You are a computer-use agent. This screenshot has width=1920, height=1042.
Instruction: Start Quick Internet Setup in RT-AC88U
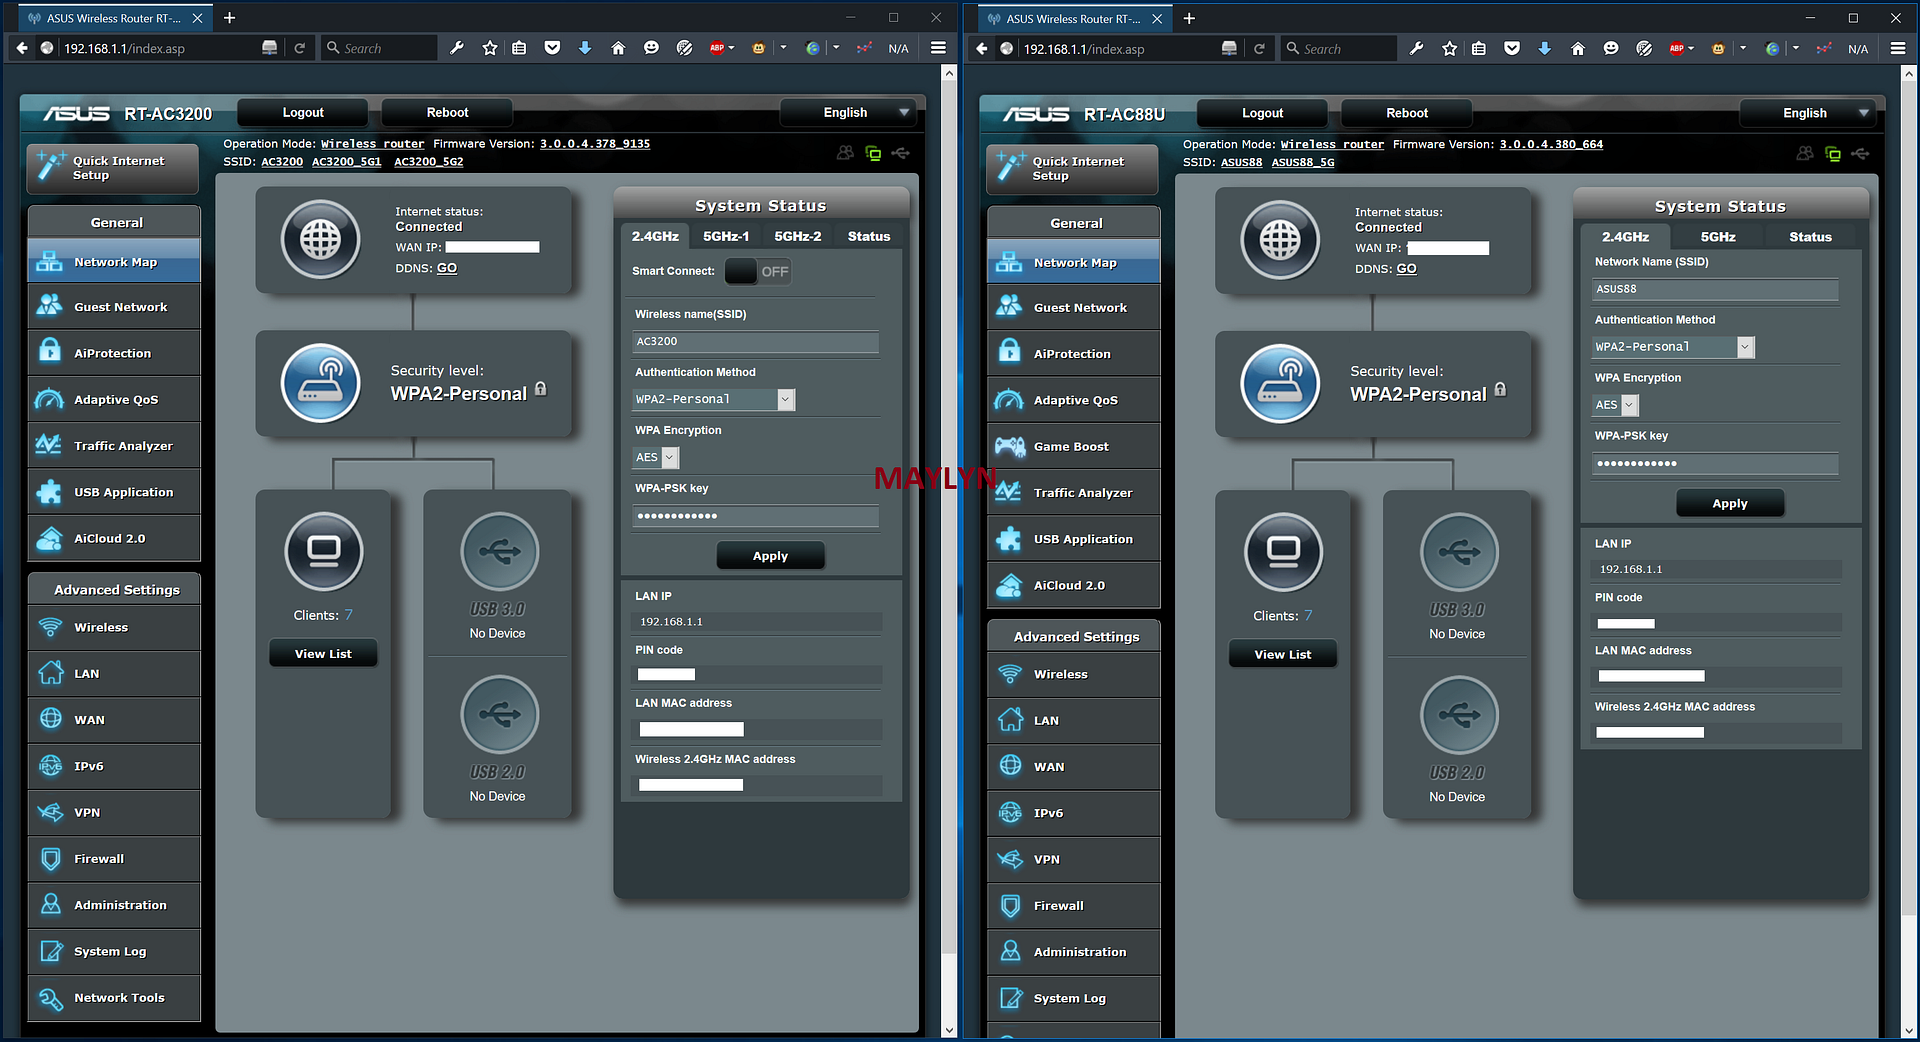[x=1073, y=169]
